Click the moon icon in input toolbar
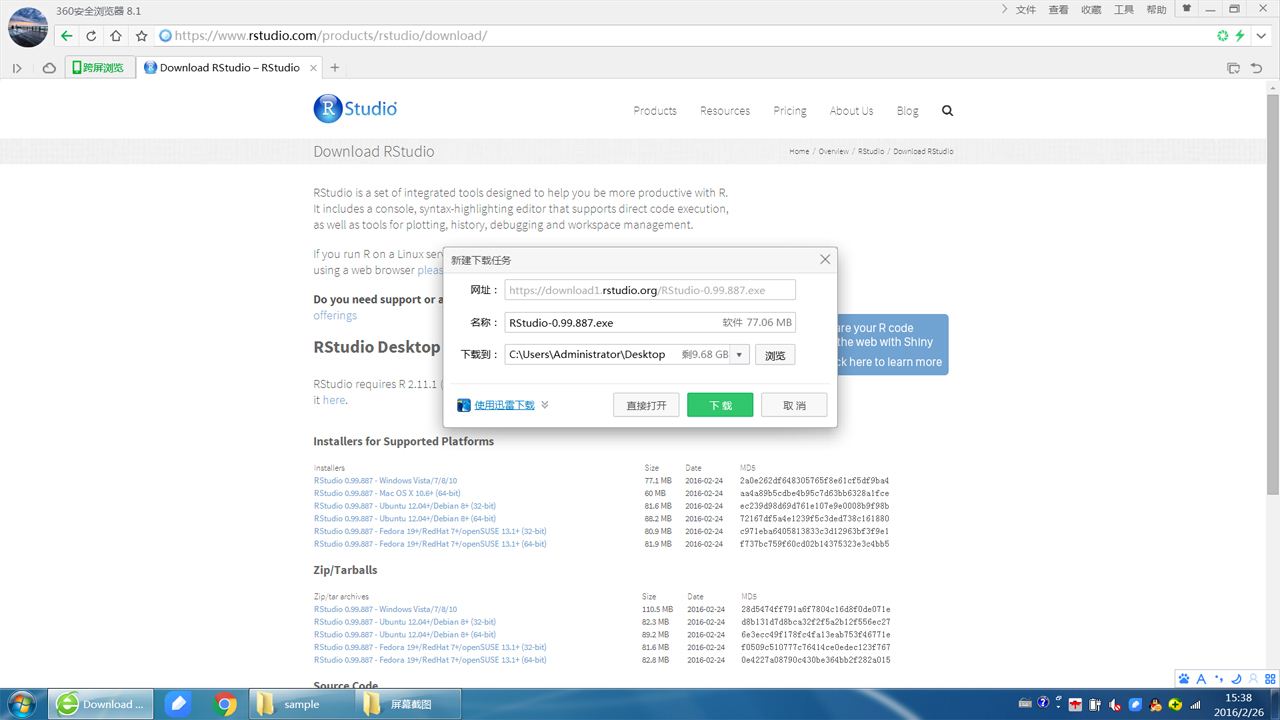Screen dimensions: 1280x720 point(1235,679)
